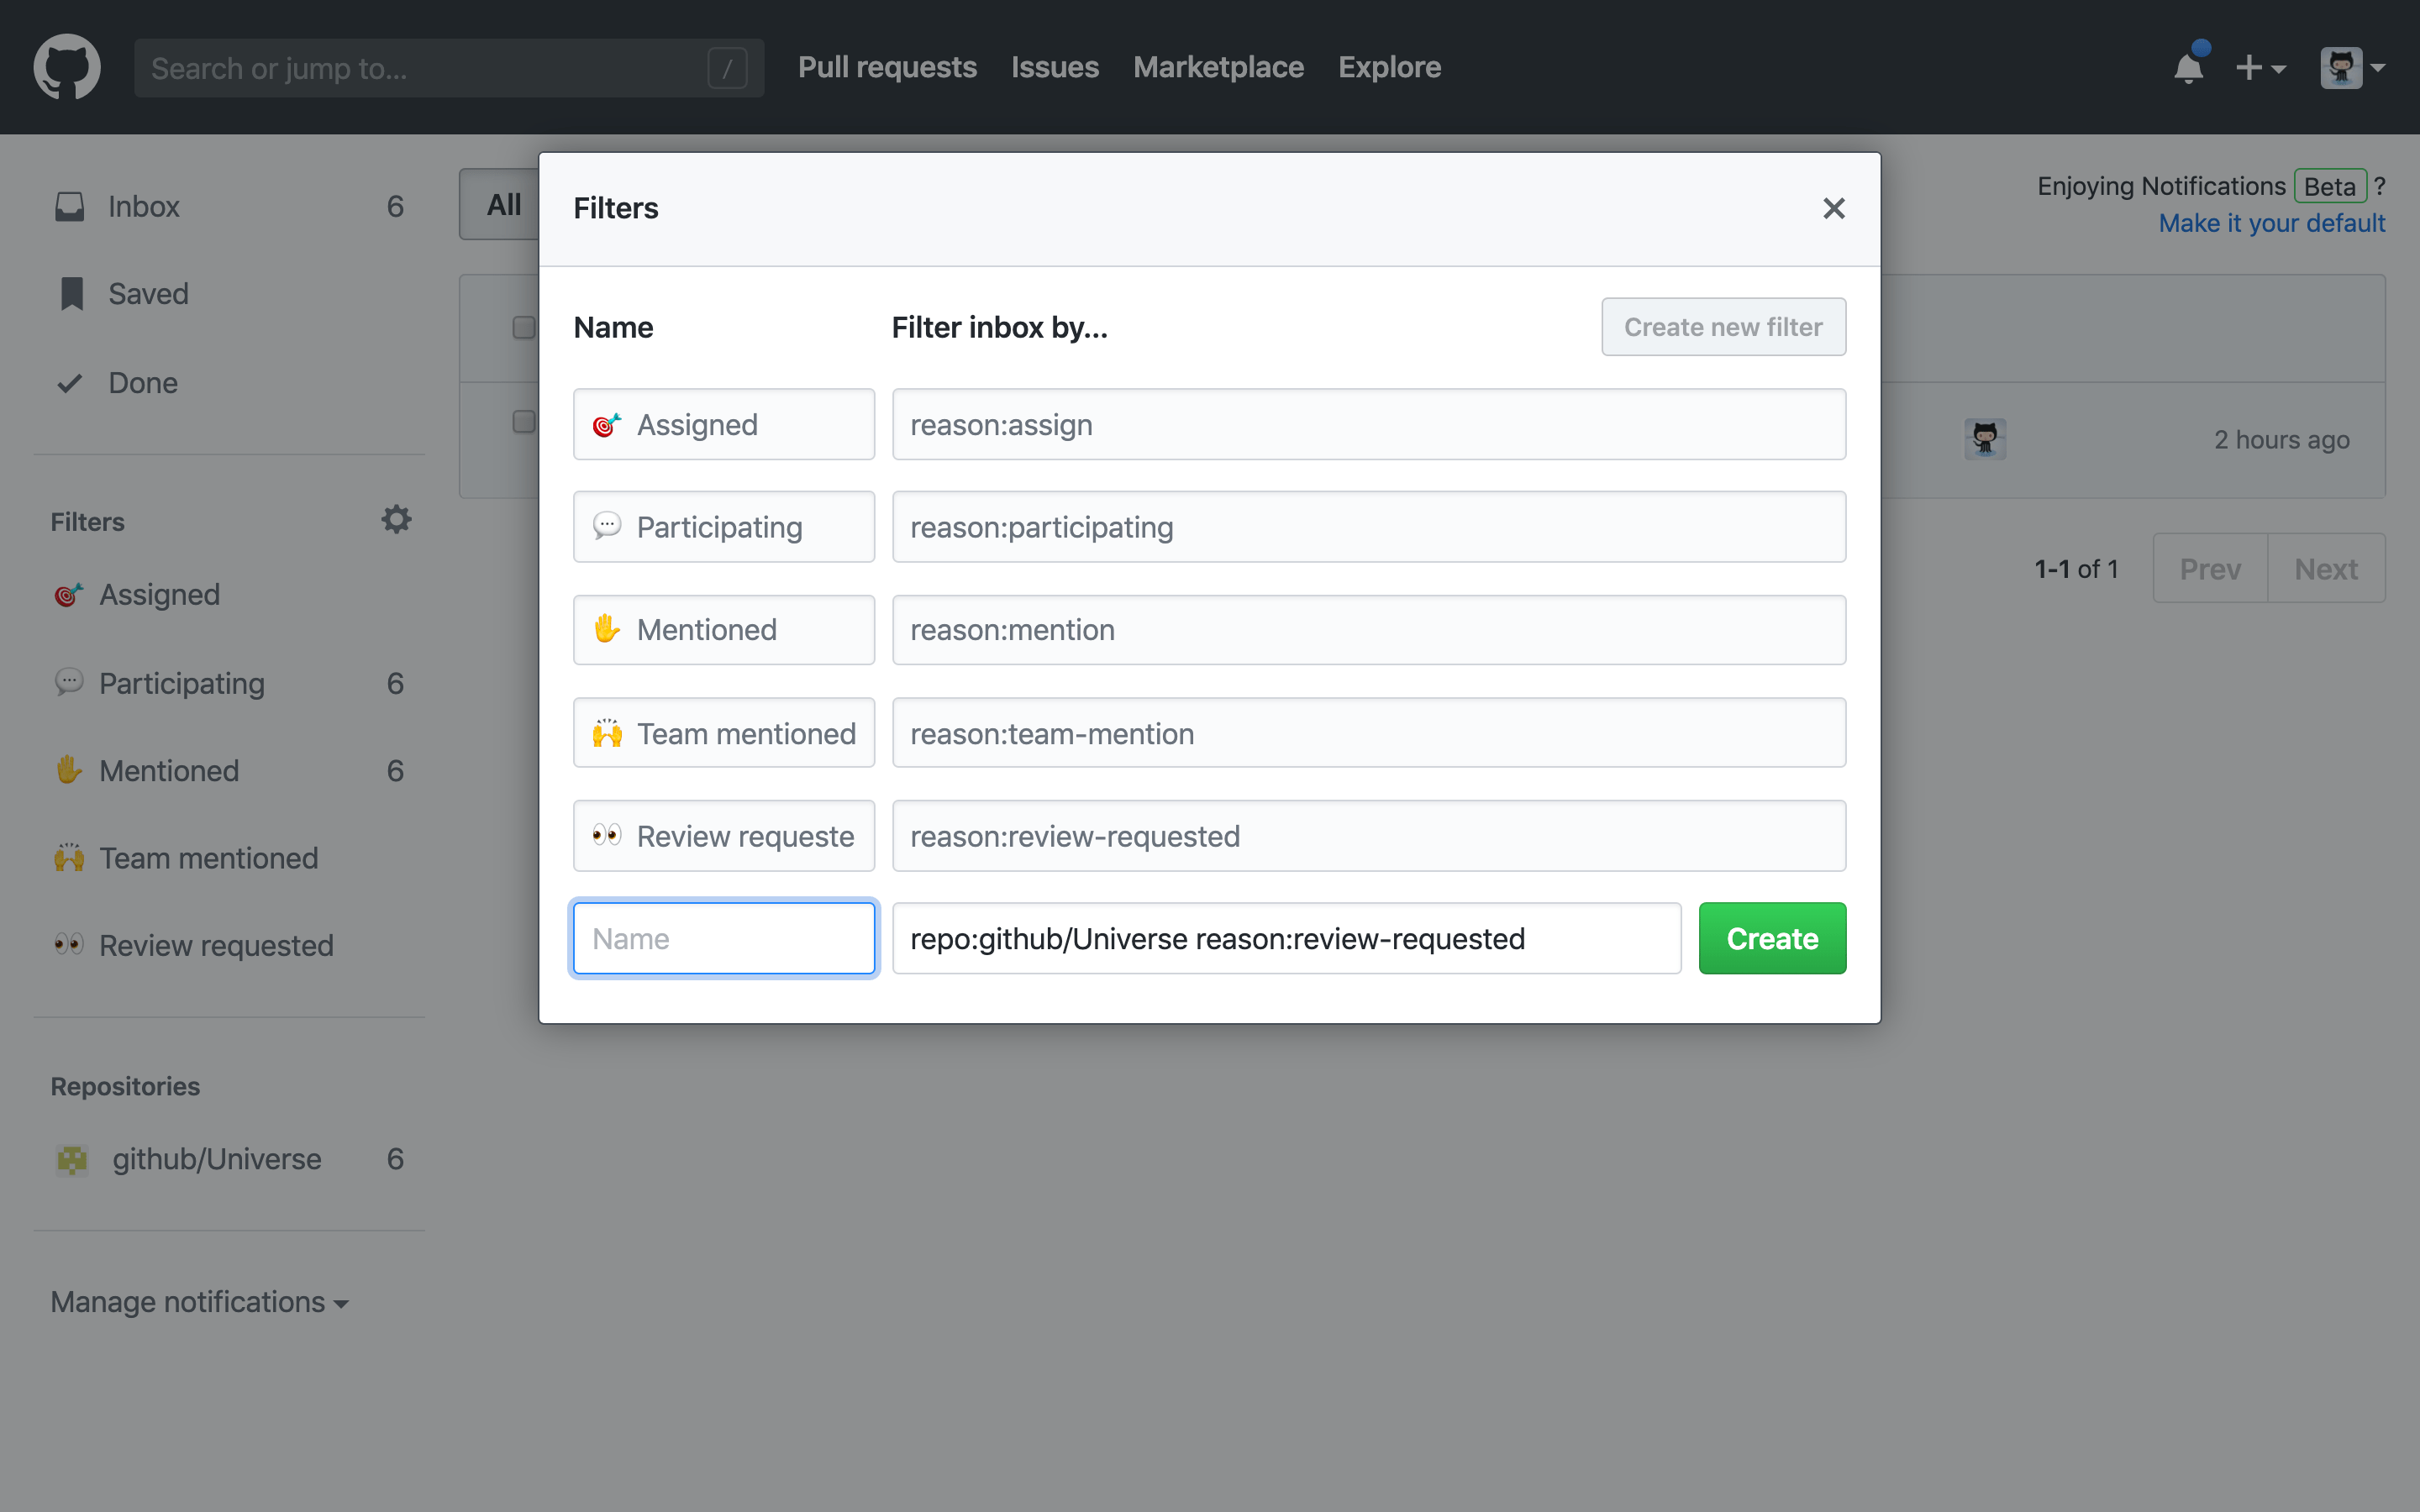The width and height of the screenshot is (2420, 1512).
Task: Open the plus create dropdown
Action: 2262,66
